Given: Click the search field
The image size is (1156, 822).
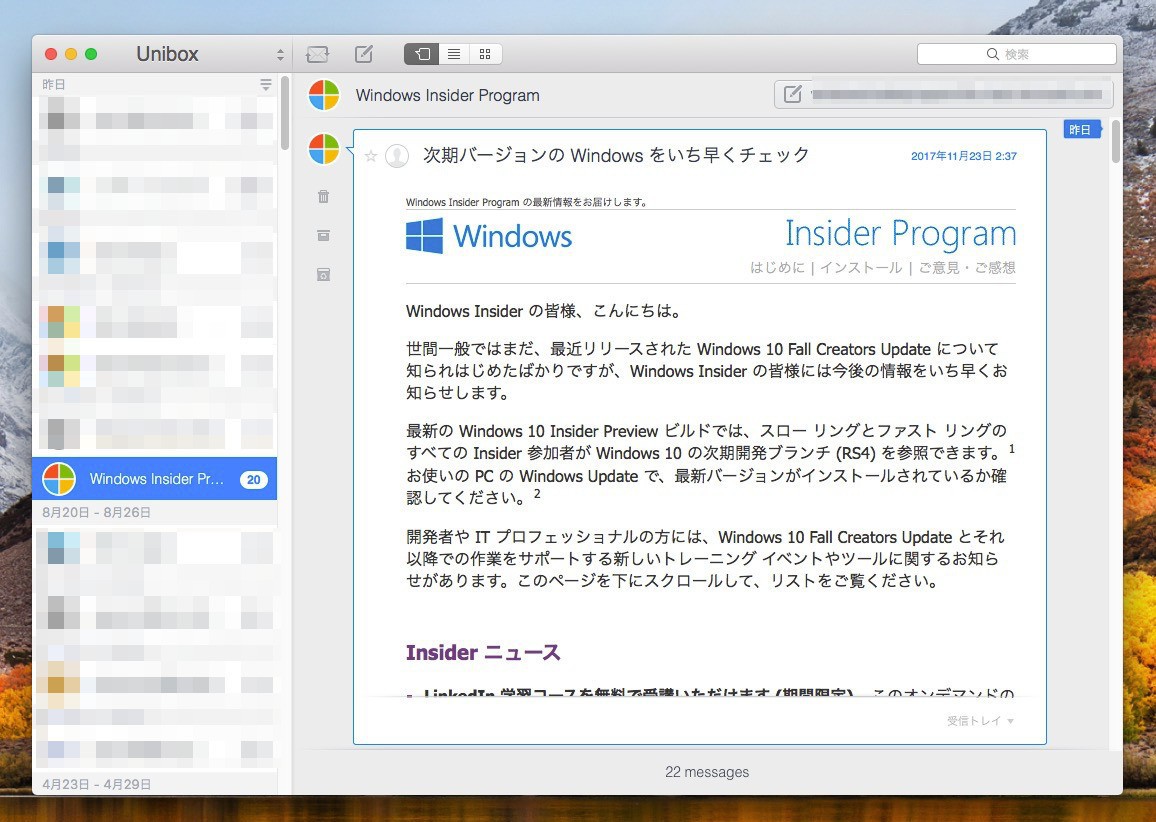Looking at the screenshot, I should coord(1016,54).
